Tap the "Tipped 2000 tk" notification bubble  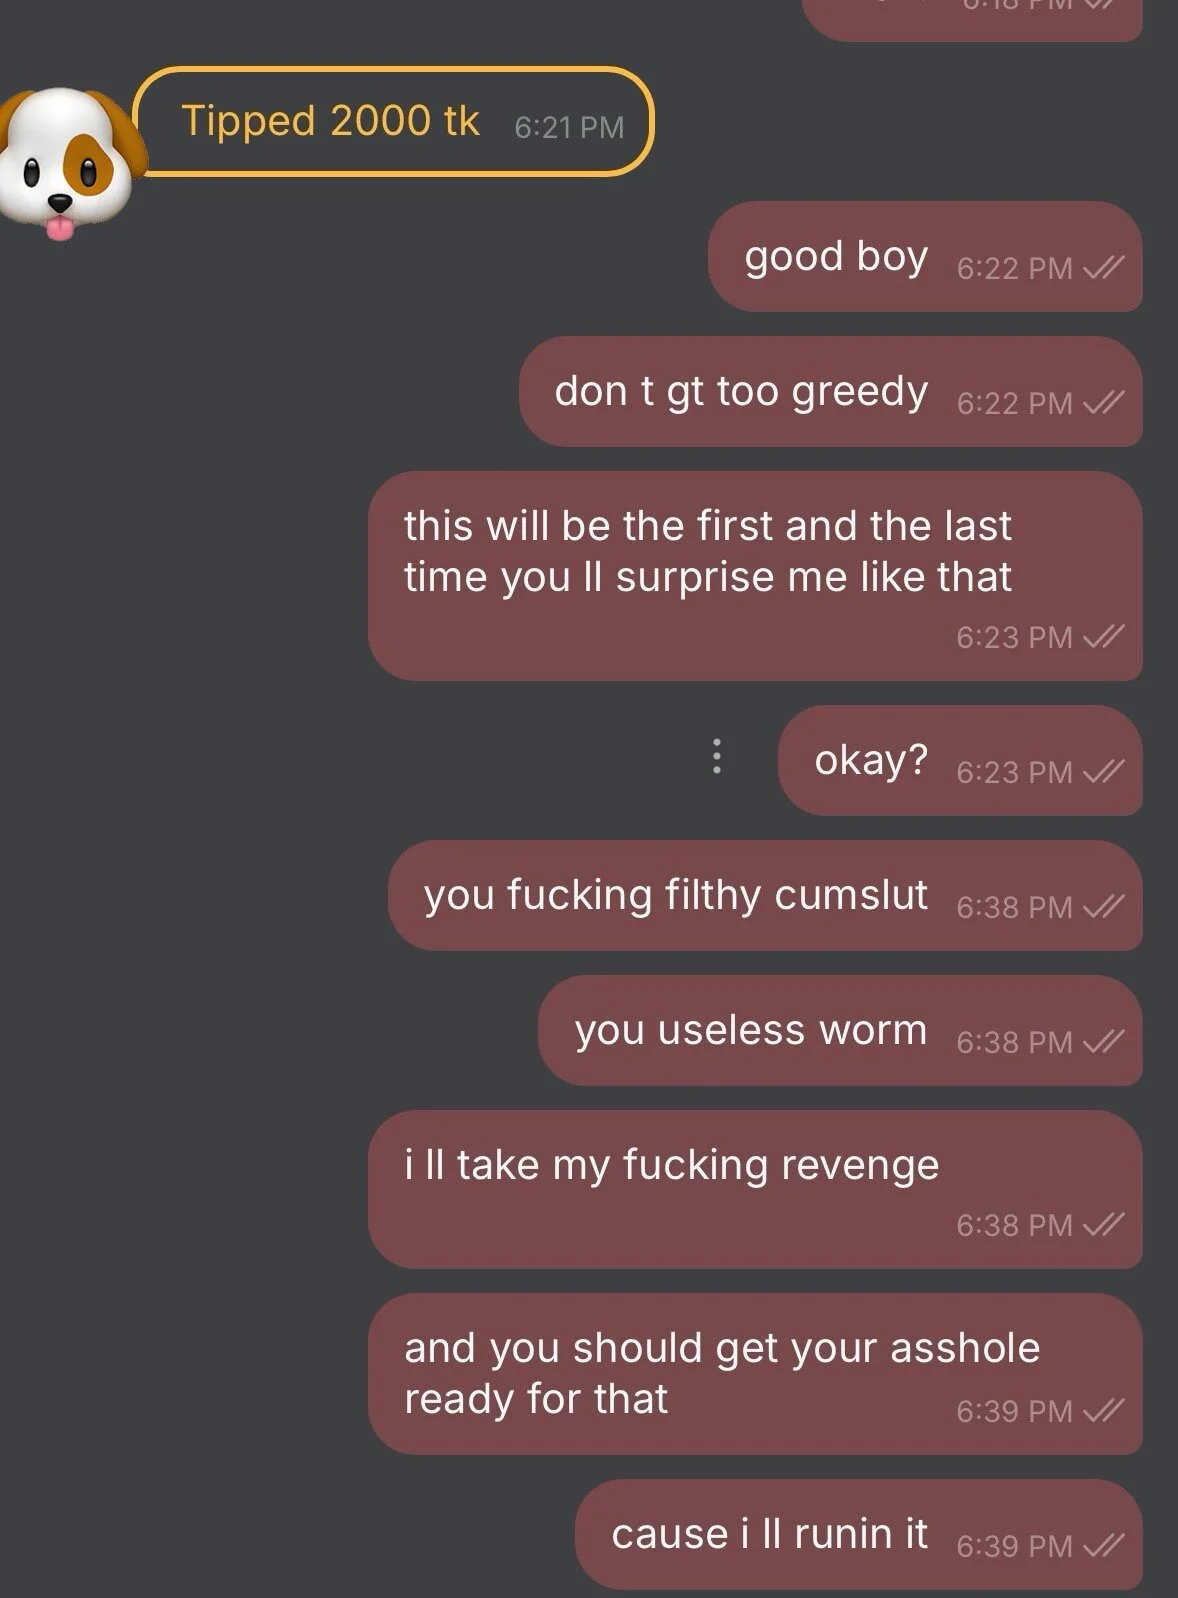393,122
